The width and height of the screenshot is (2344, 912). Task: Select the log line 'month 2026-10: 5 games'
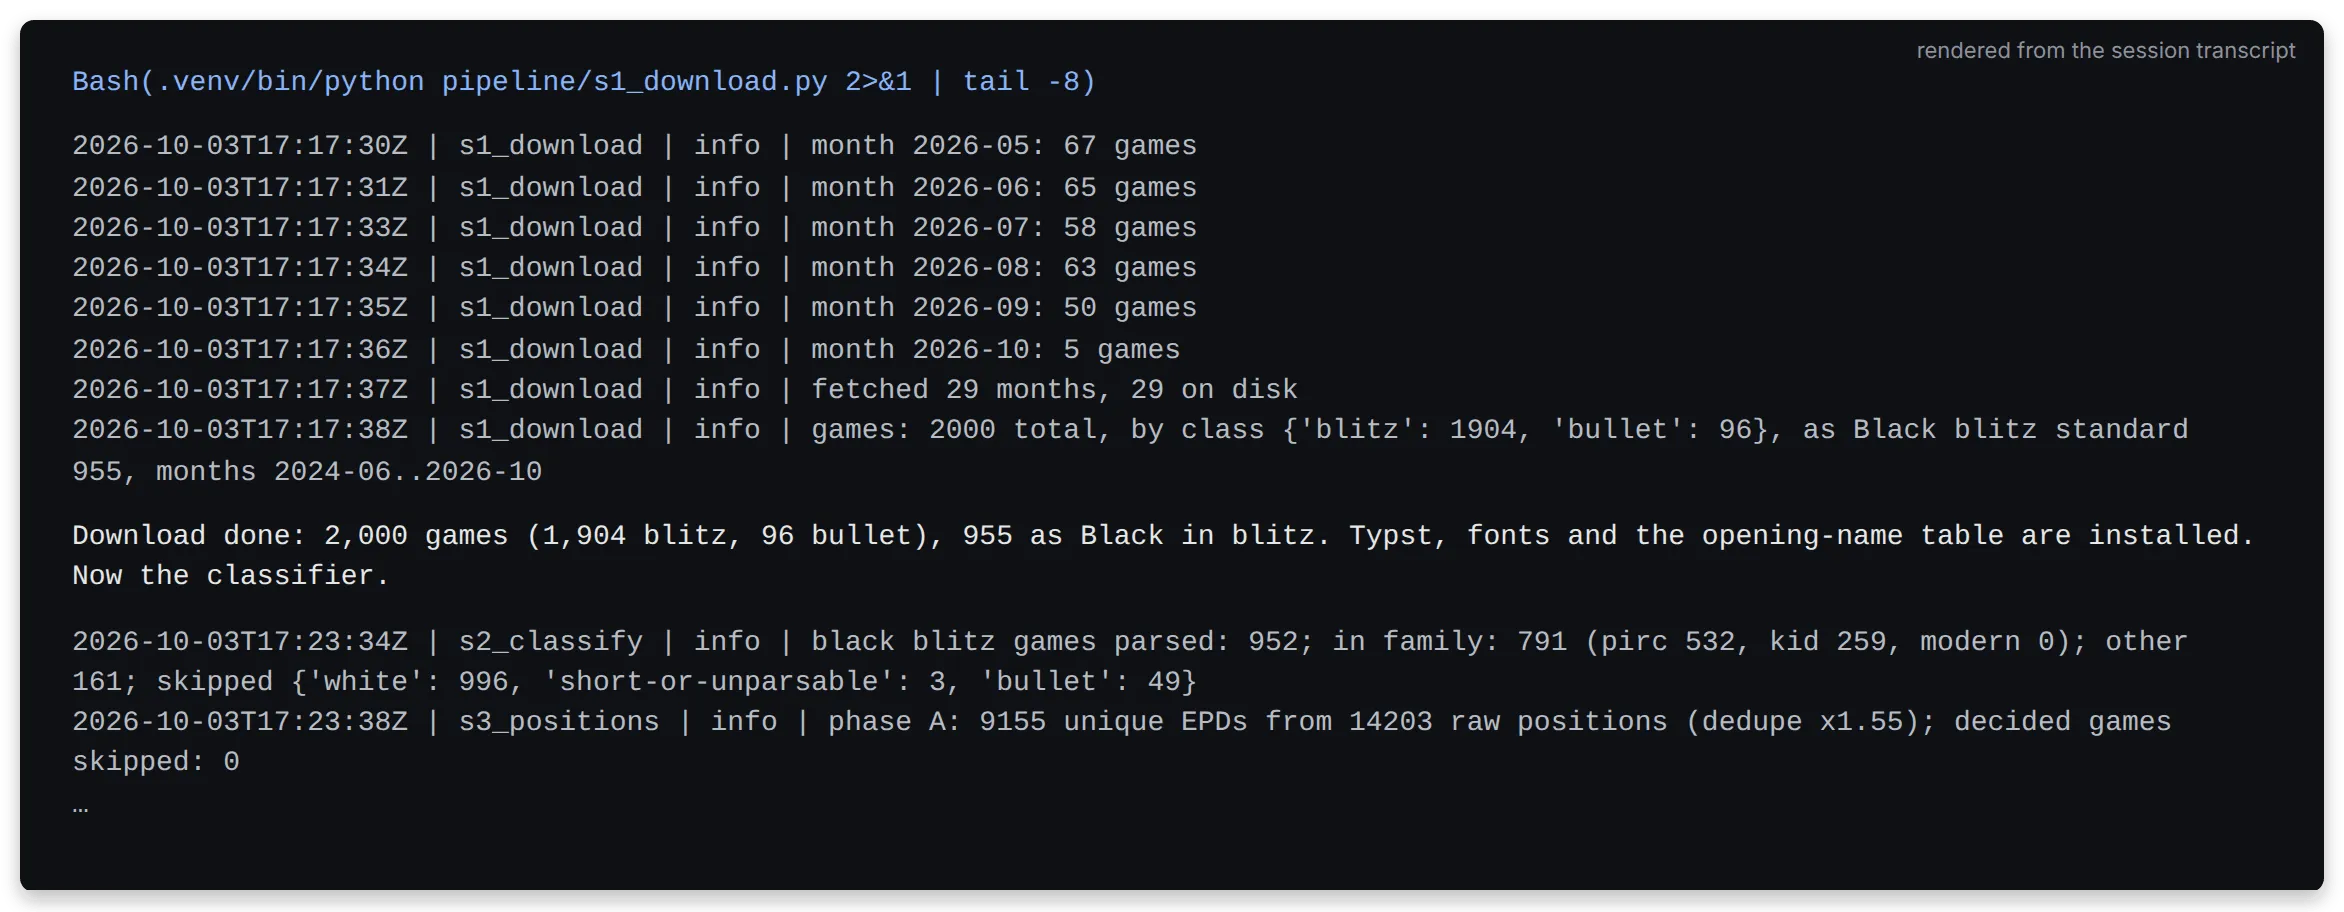pos(626,349)
